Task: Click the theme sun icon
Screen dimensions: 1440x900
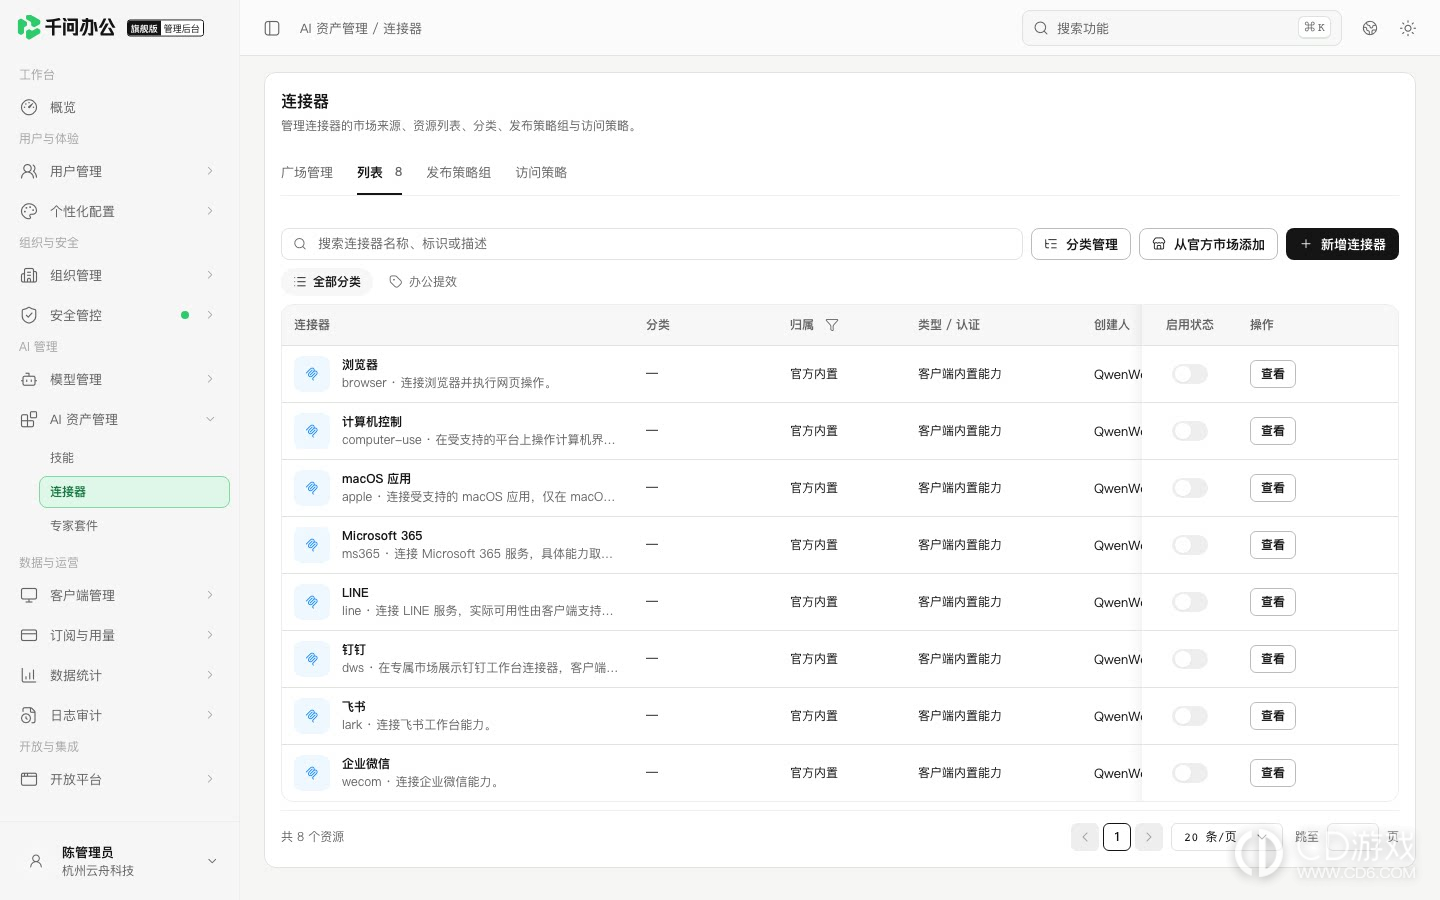Action: [1408, 28]
